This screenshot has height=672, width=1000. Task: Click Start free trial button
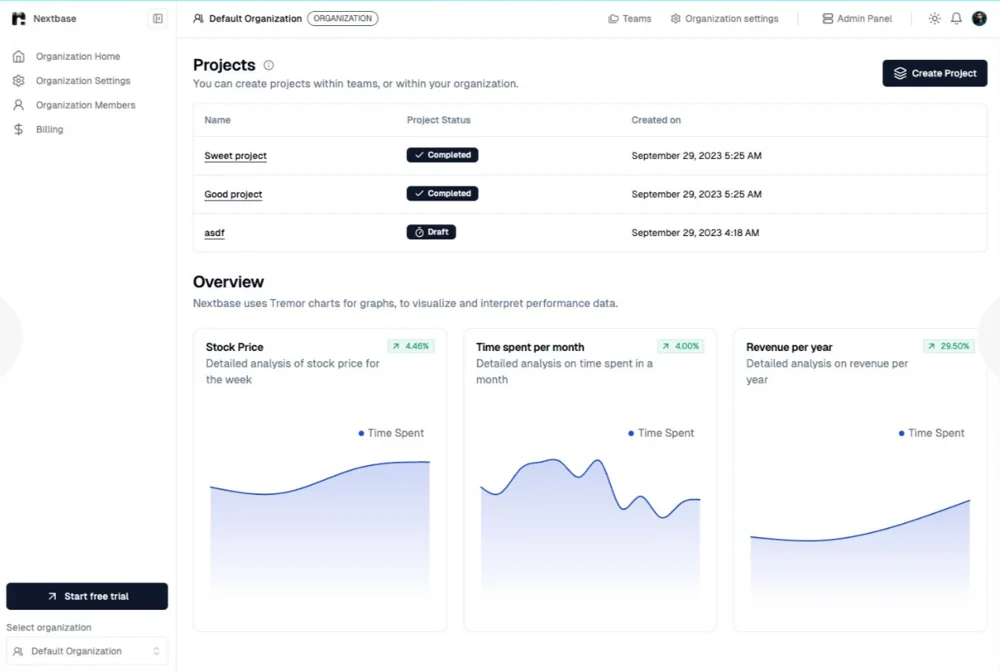click(x=87, y=596)
